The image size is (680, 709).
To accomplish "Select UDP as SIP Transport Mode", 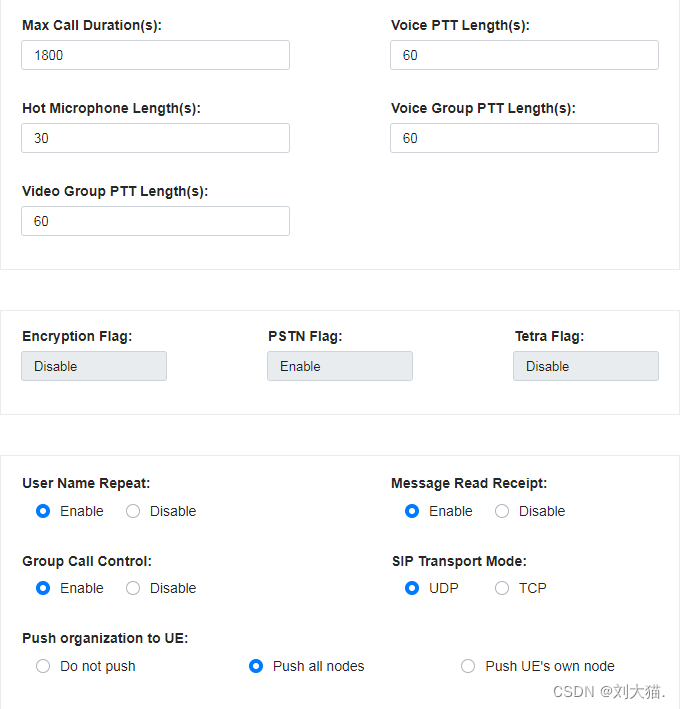I will pos(412,588).
